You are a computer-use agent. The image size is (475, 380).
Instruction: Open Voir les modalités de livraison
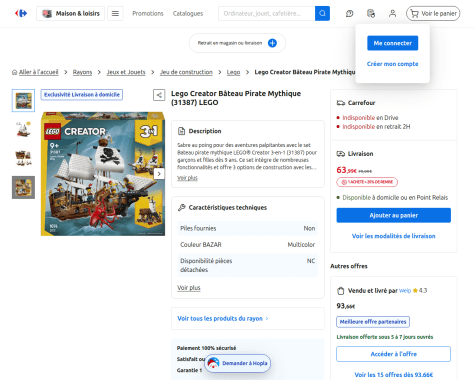point(394,236)
